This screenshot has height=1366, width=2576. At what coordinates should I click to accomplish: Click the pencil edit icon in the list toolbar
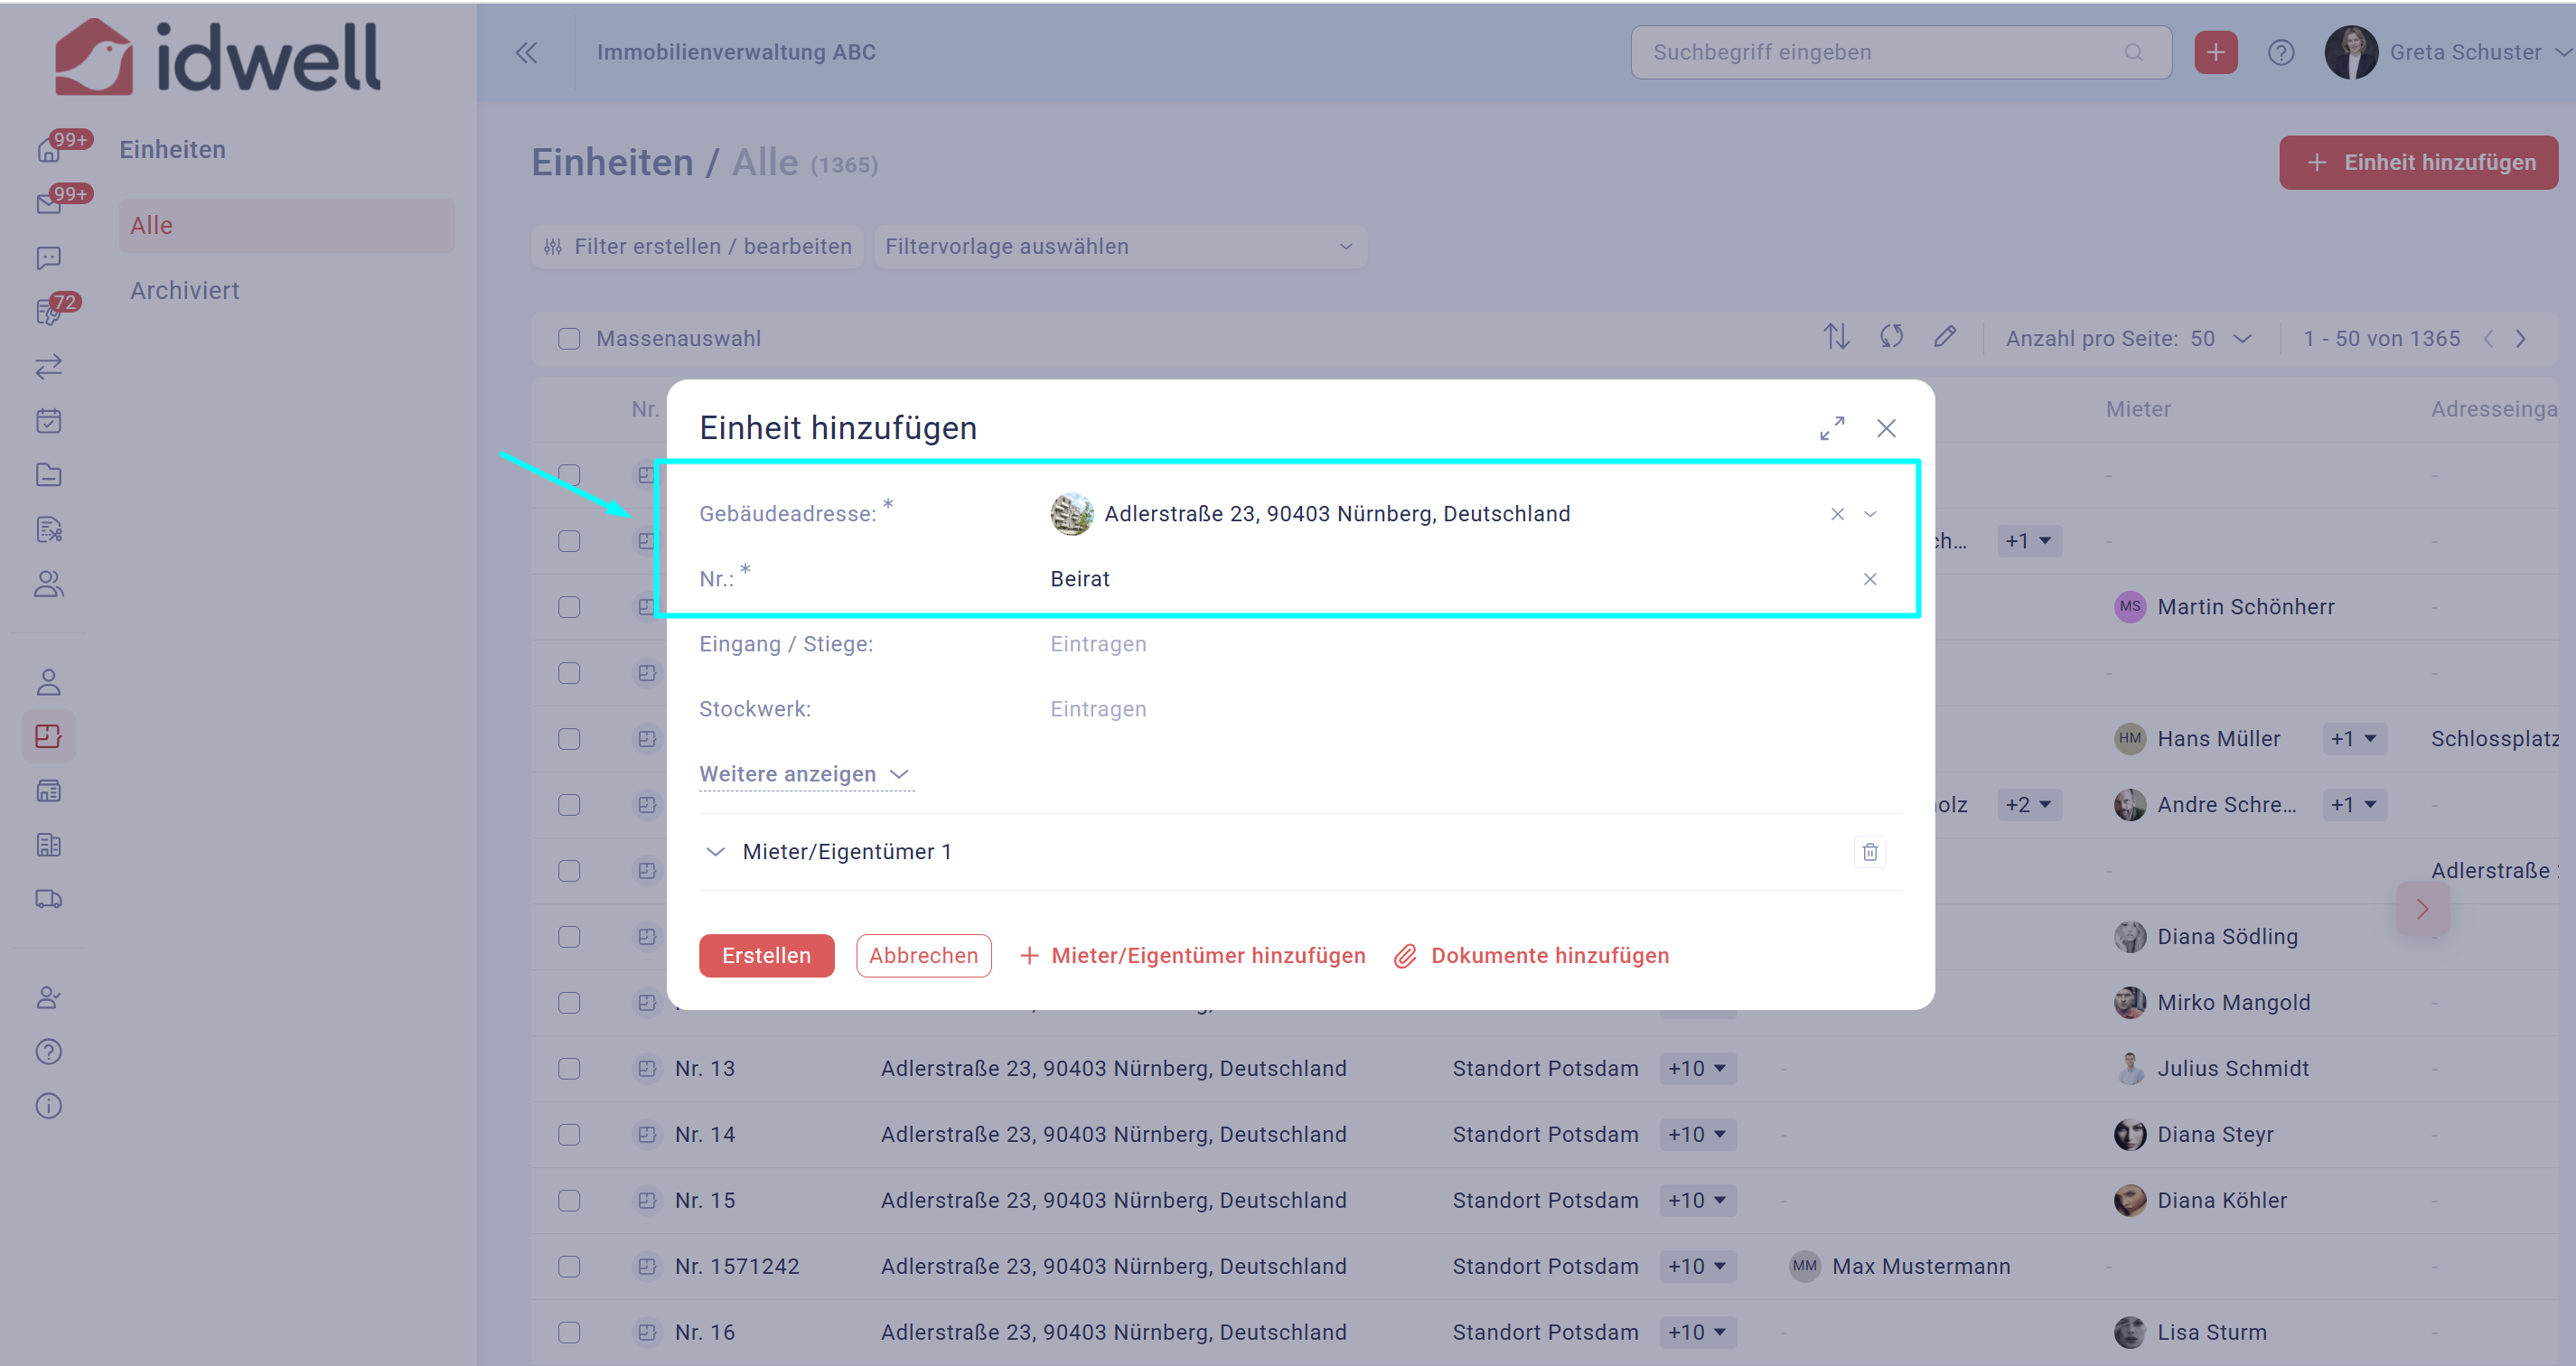point(1944,338)
